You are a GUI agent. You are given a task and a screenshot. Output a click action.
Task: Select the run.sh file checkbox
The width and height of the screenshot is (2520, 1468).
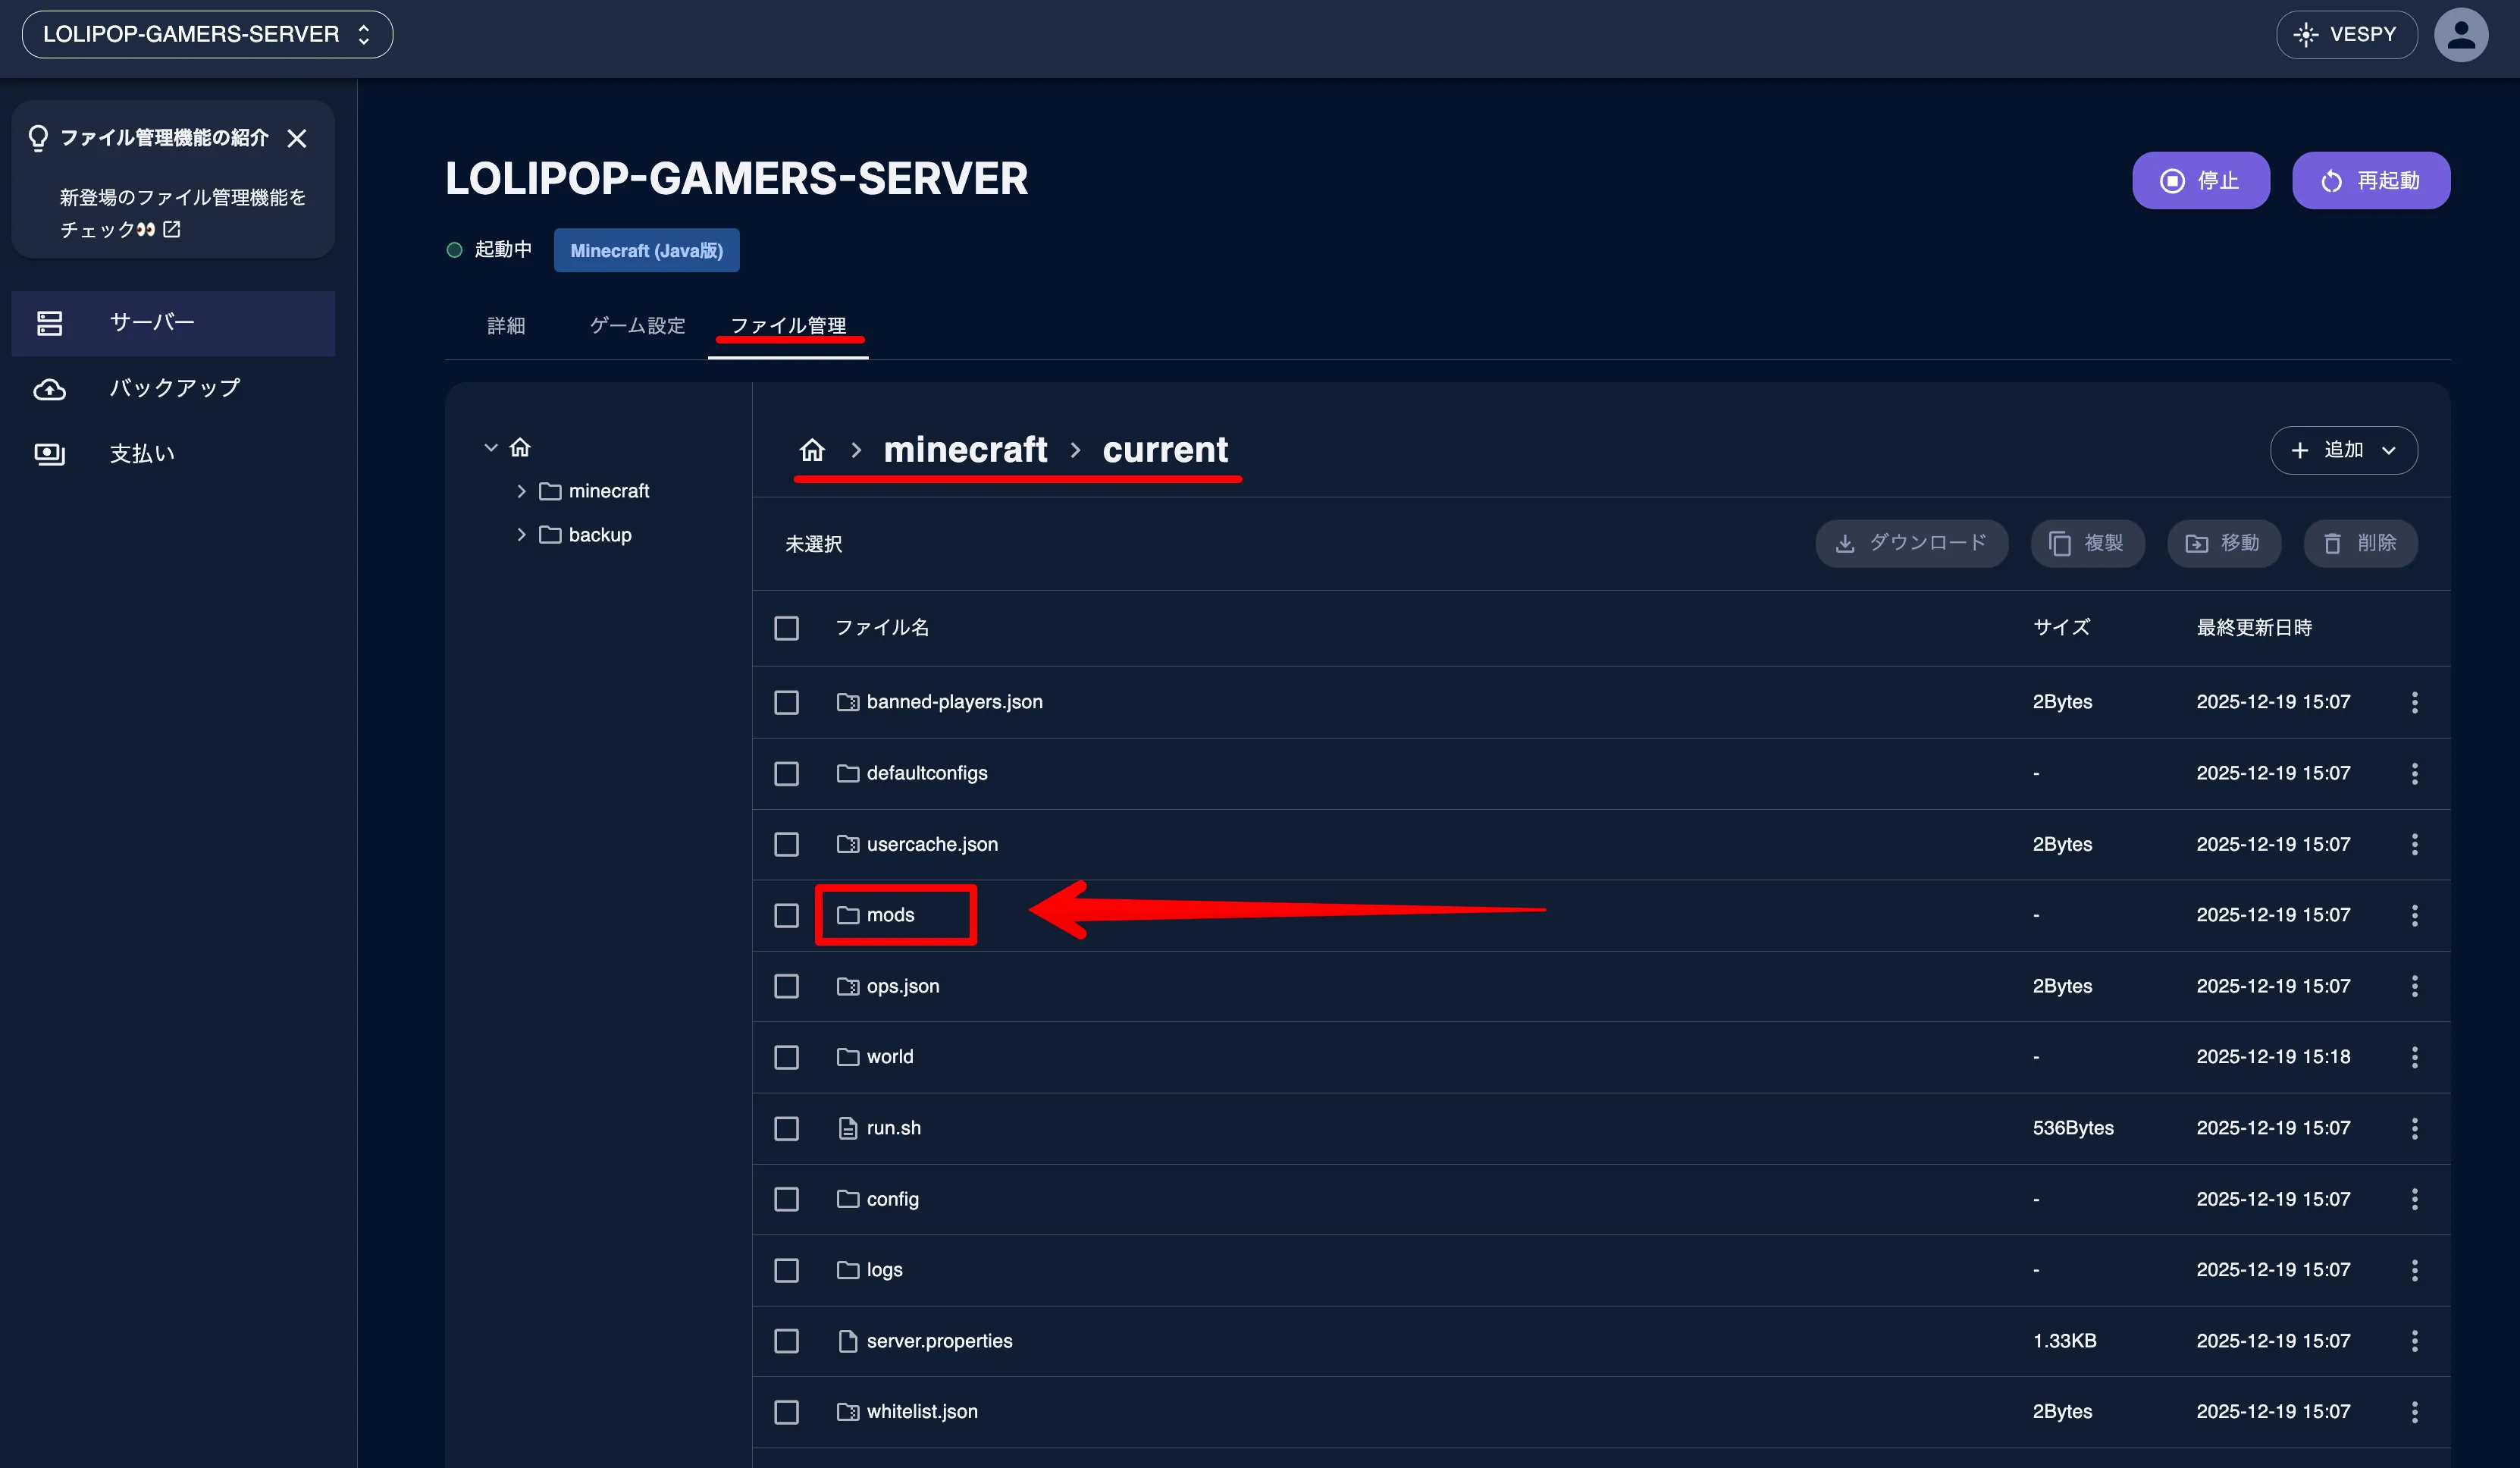[786, 1128]
